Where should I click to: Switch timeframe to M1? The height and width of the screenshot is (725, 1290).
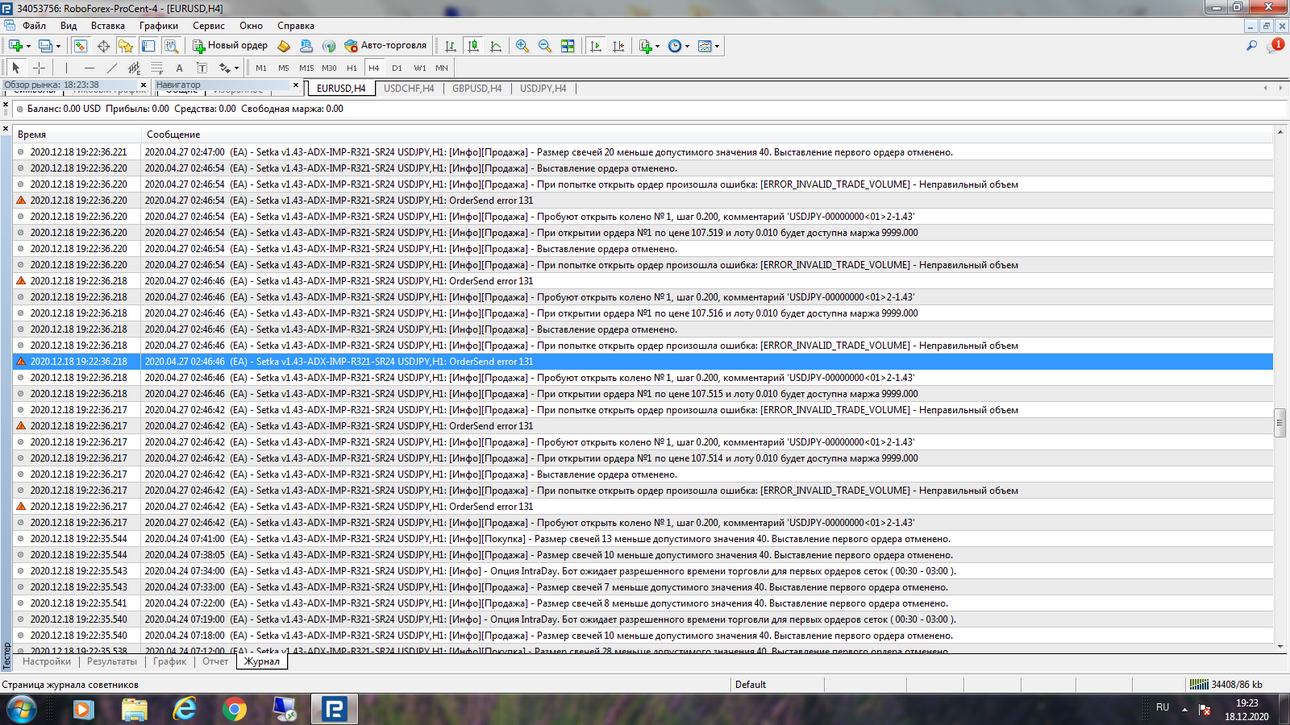[261, 68]
